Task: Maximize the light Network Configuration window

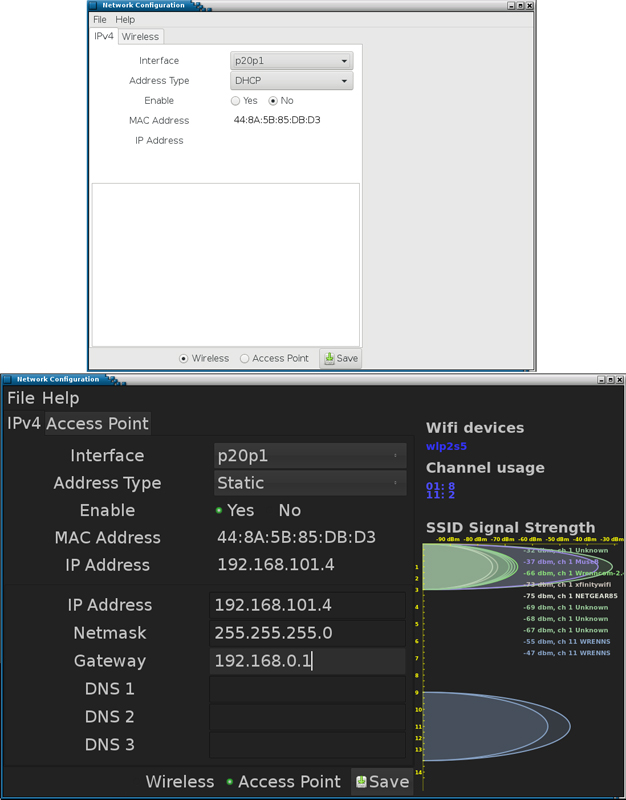Action: pos(520,6)
